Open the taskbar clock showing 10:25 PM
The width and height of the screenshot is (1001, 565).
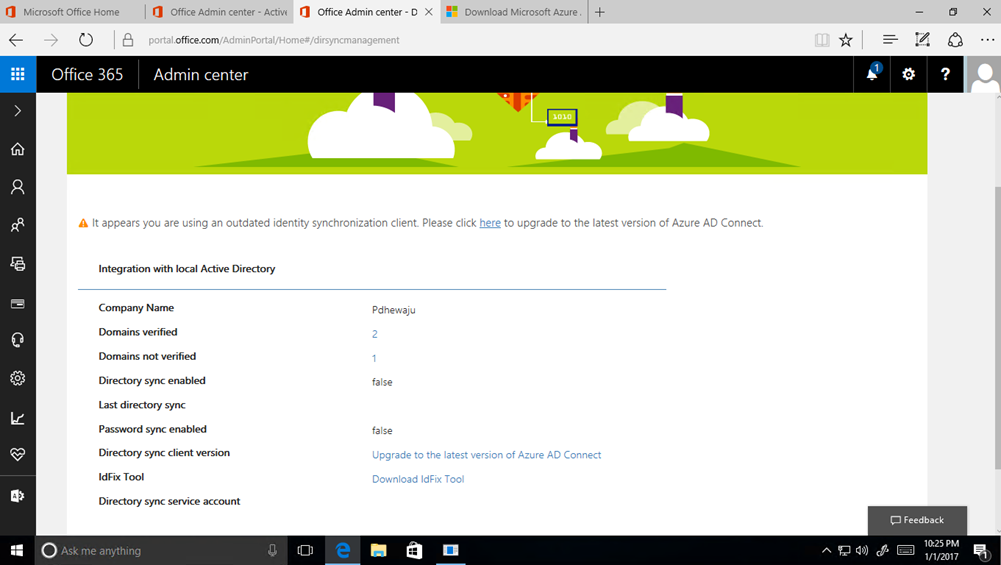pos(941,550)
